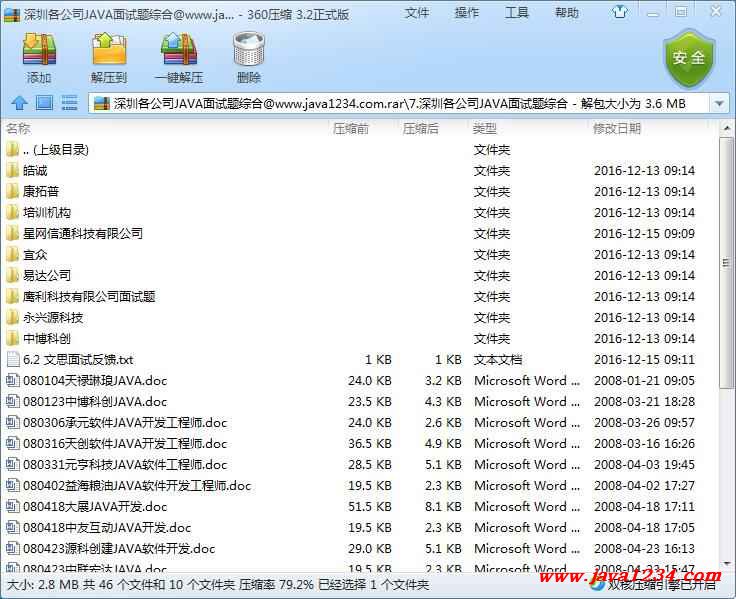This screenshot has height=599, width=736.
Task: Open the 操作 menu
Action: pos(467,13)
